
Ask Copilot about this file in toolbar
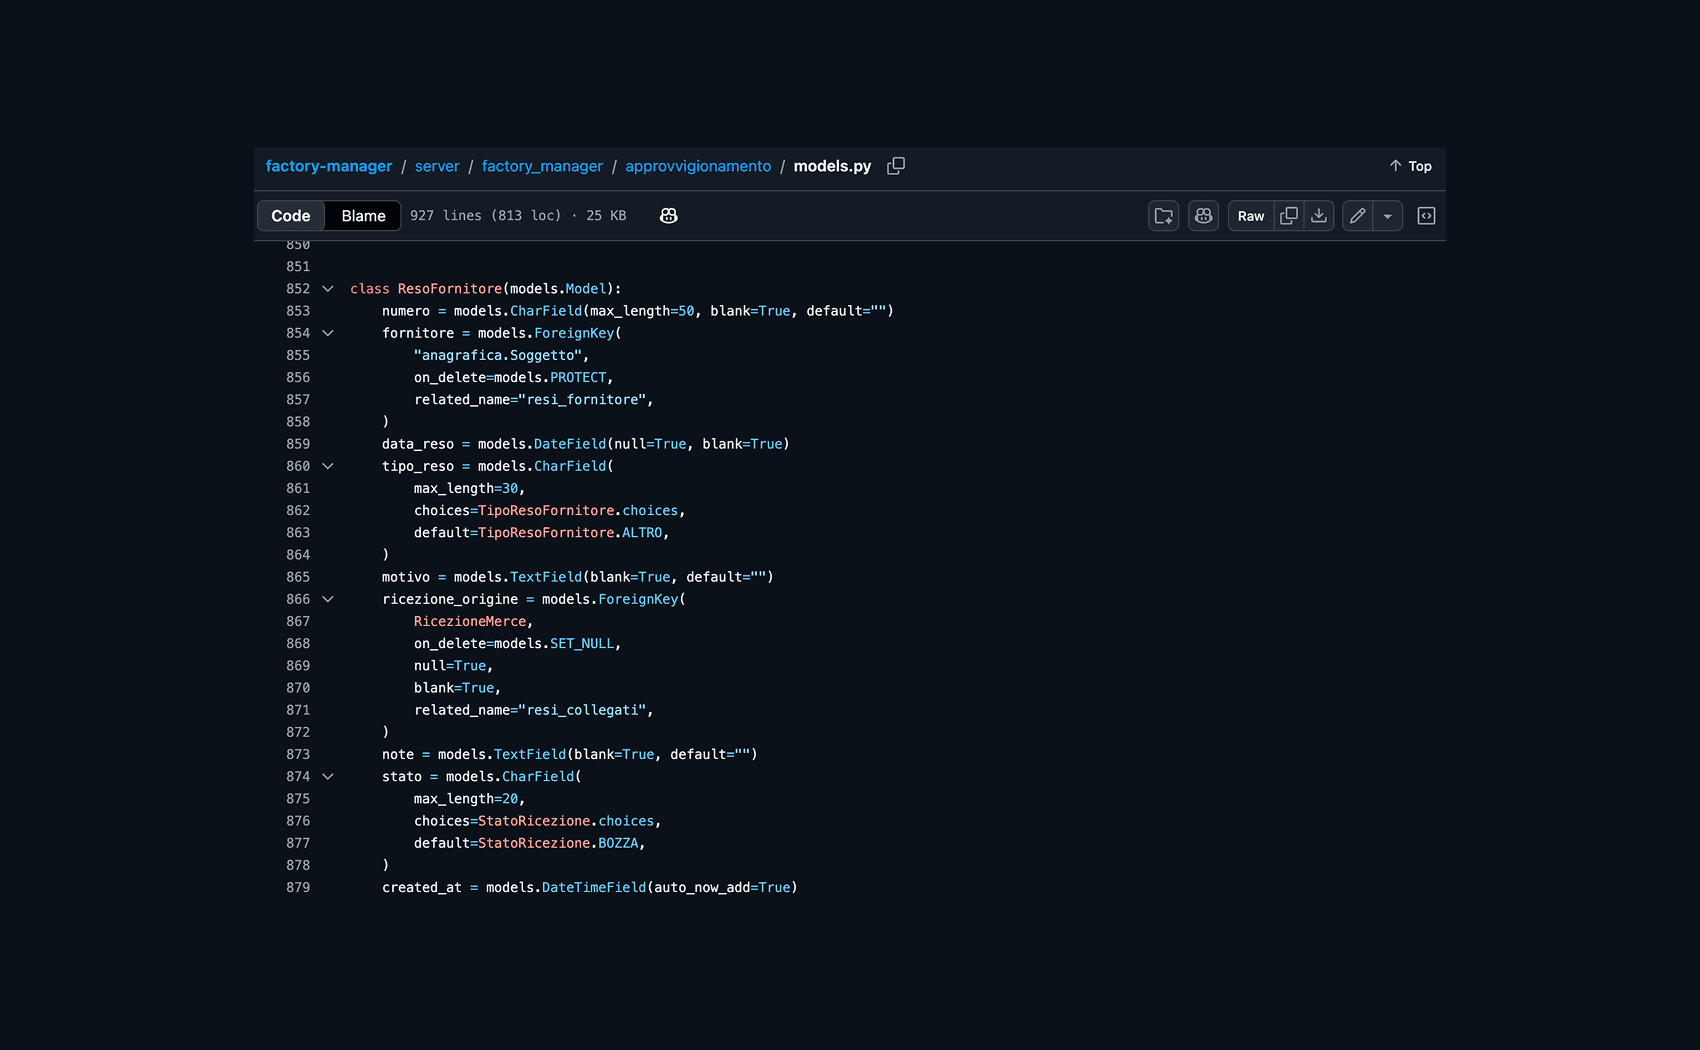tap(1204, 216)
